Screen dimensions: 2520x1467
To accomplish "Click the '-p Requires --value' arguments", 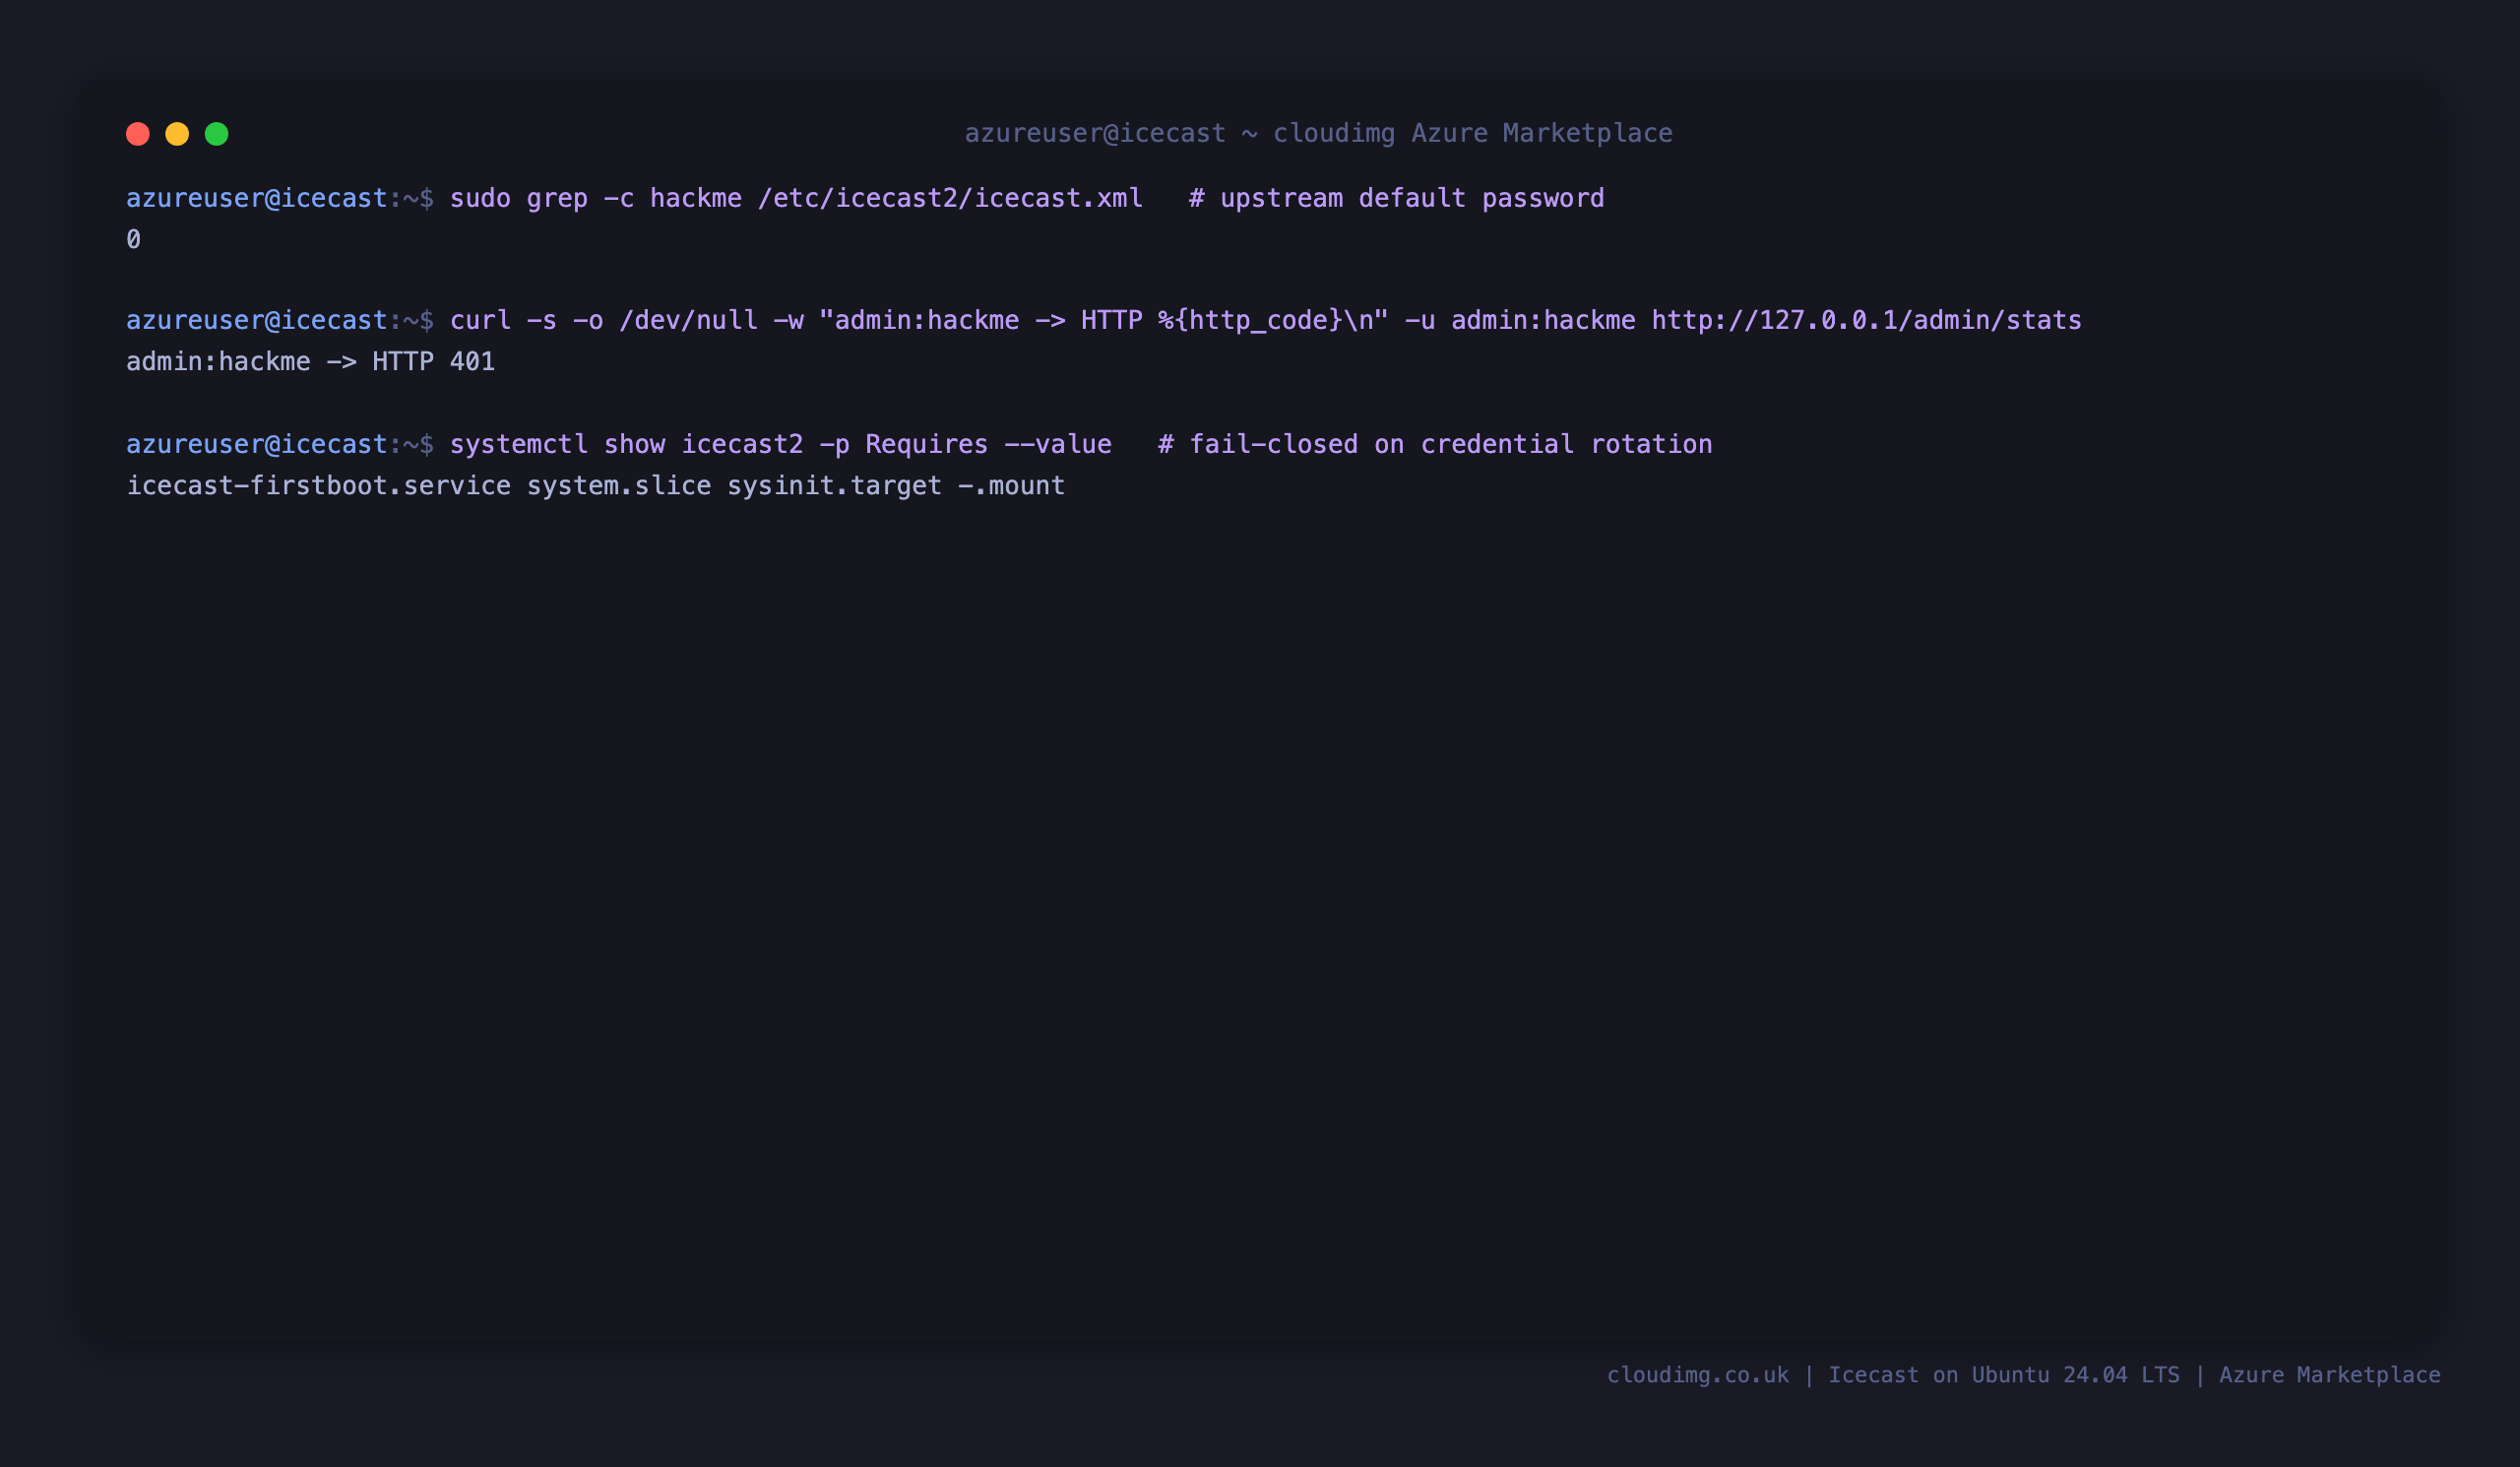I will [x=965, y=444].
